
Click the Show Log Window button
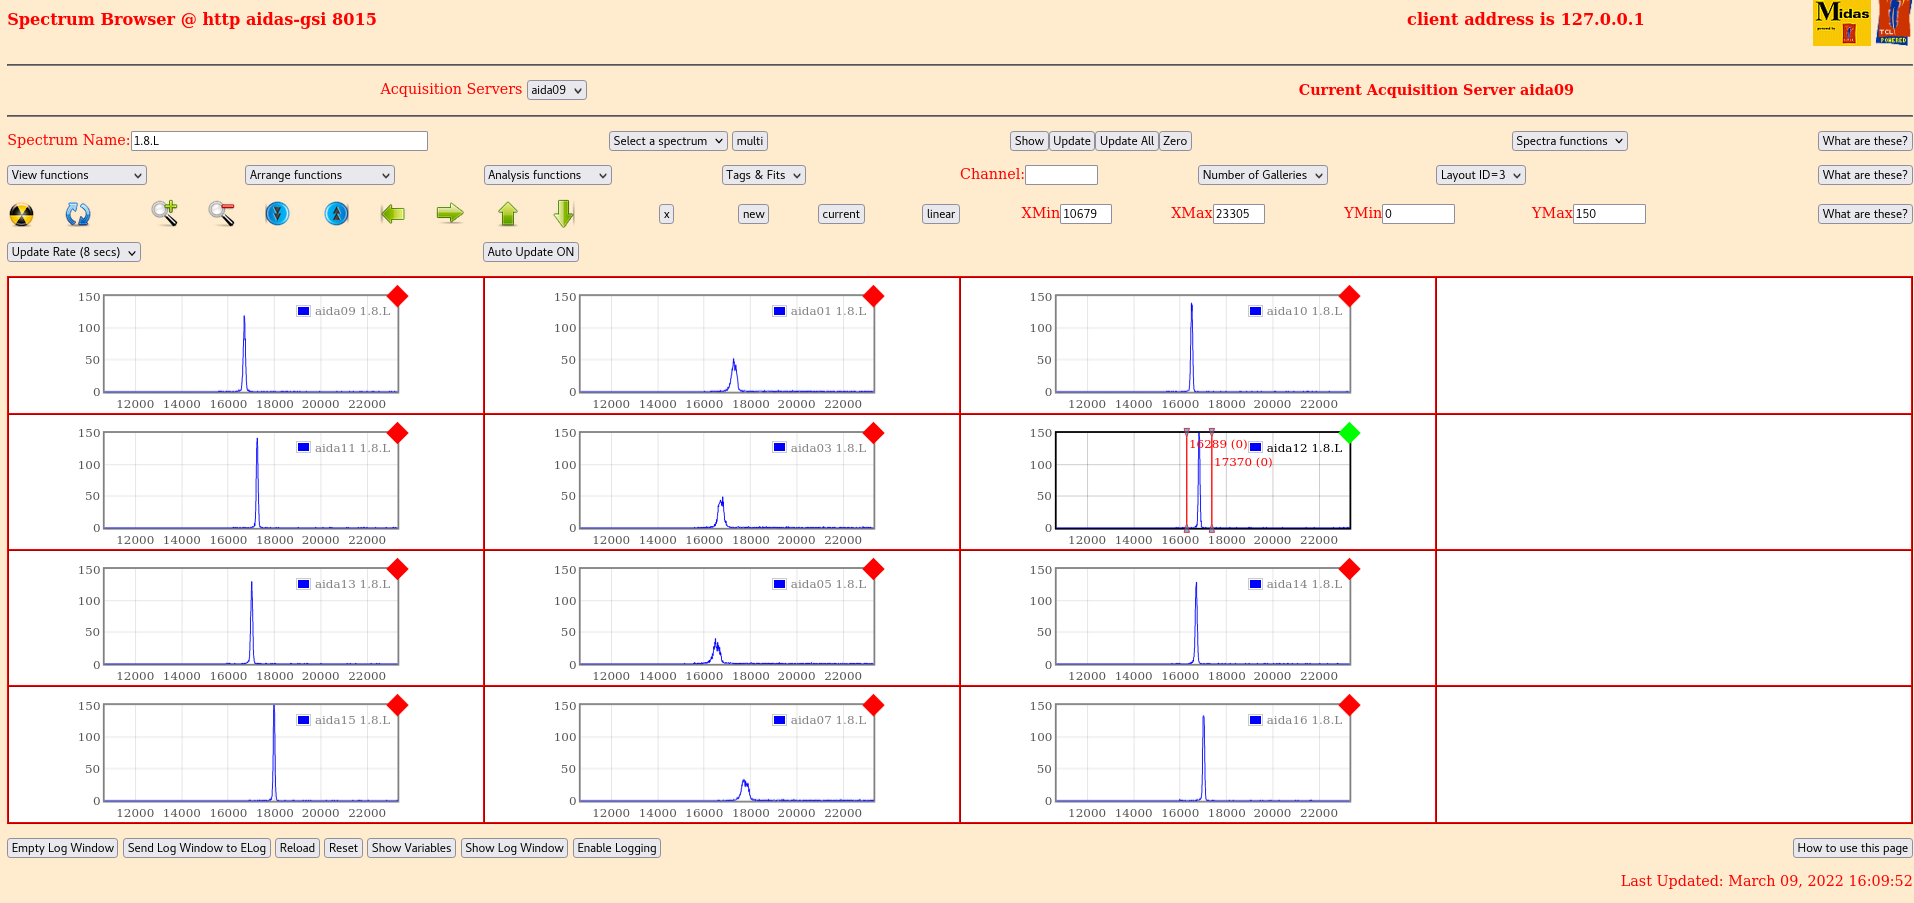pyautogui.click(x=514, y=848)
